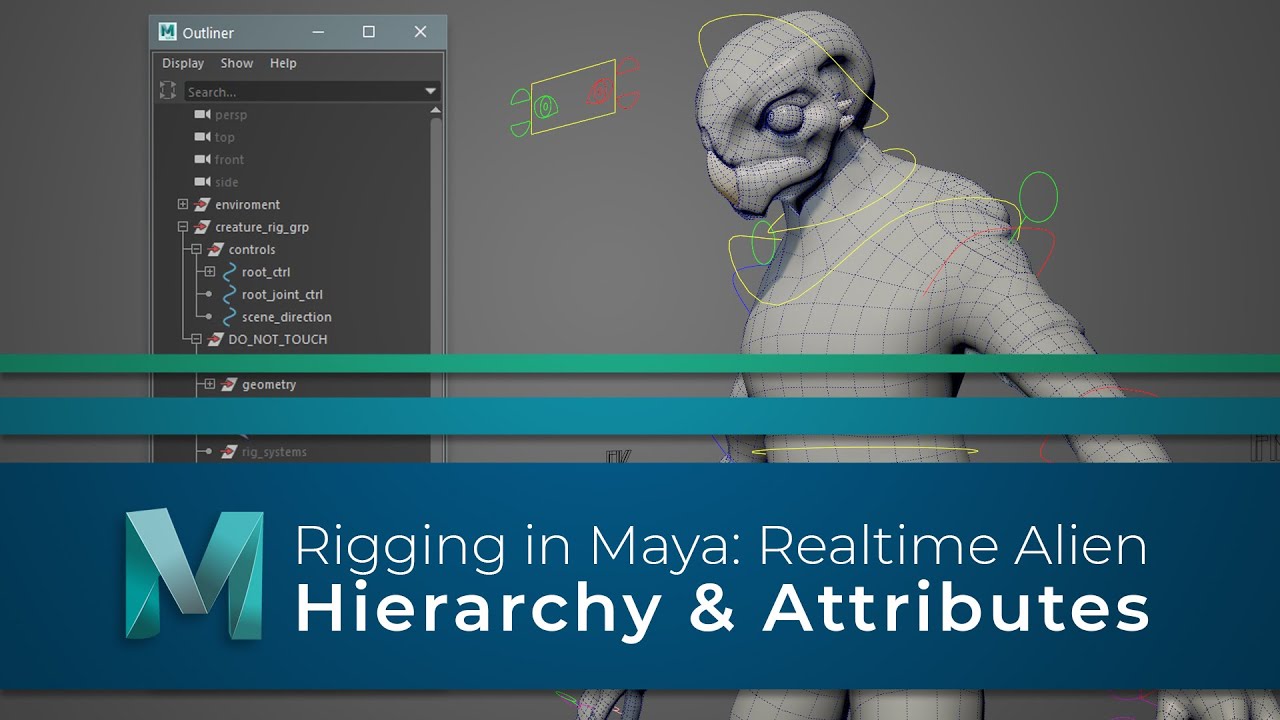Click the rig_systems group node icon
Viewport: 1280px width, 720px height.
point(229,452)
